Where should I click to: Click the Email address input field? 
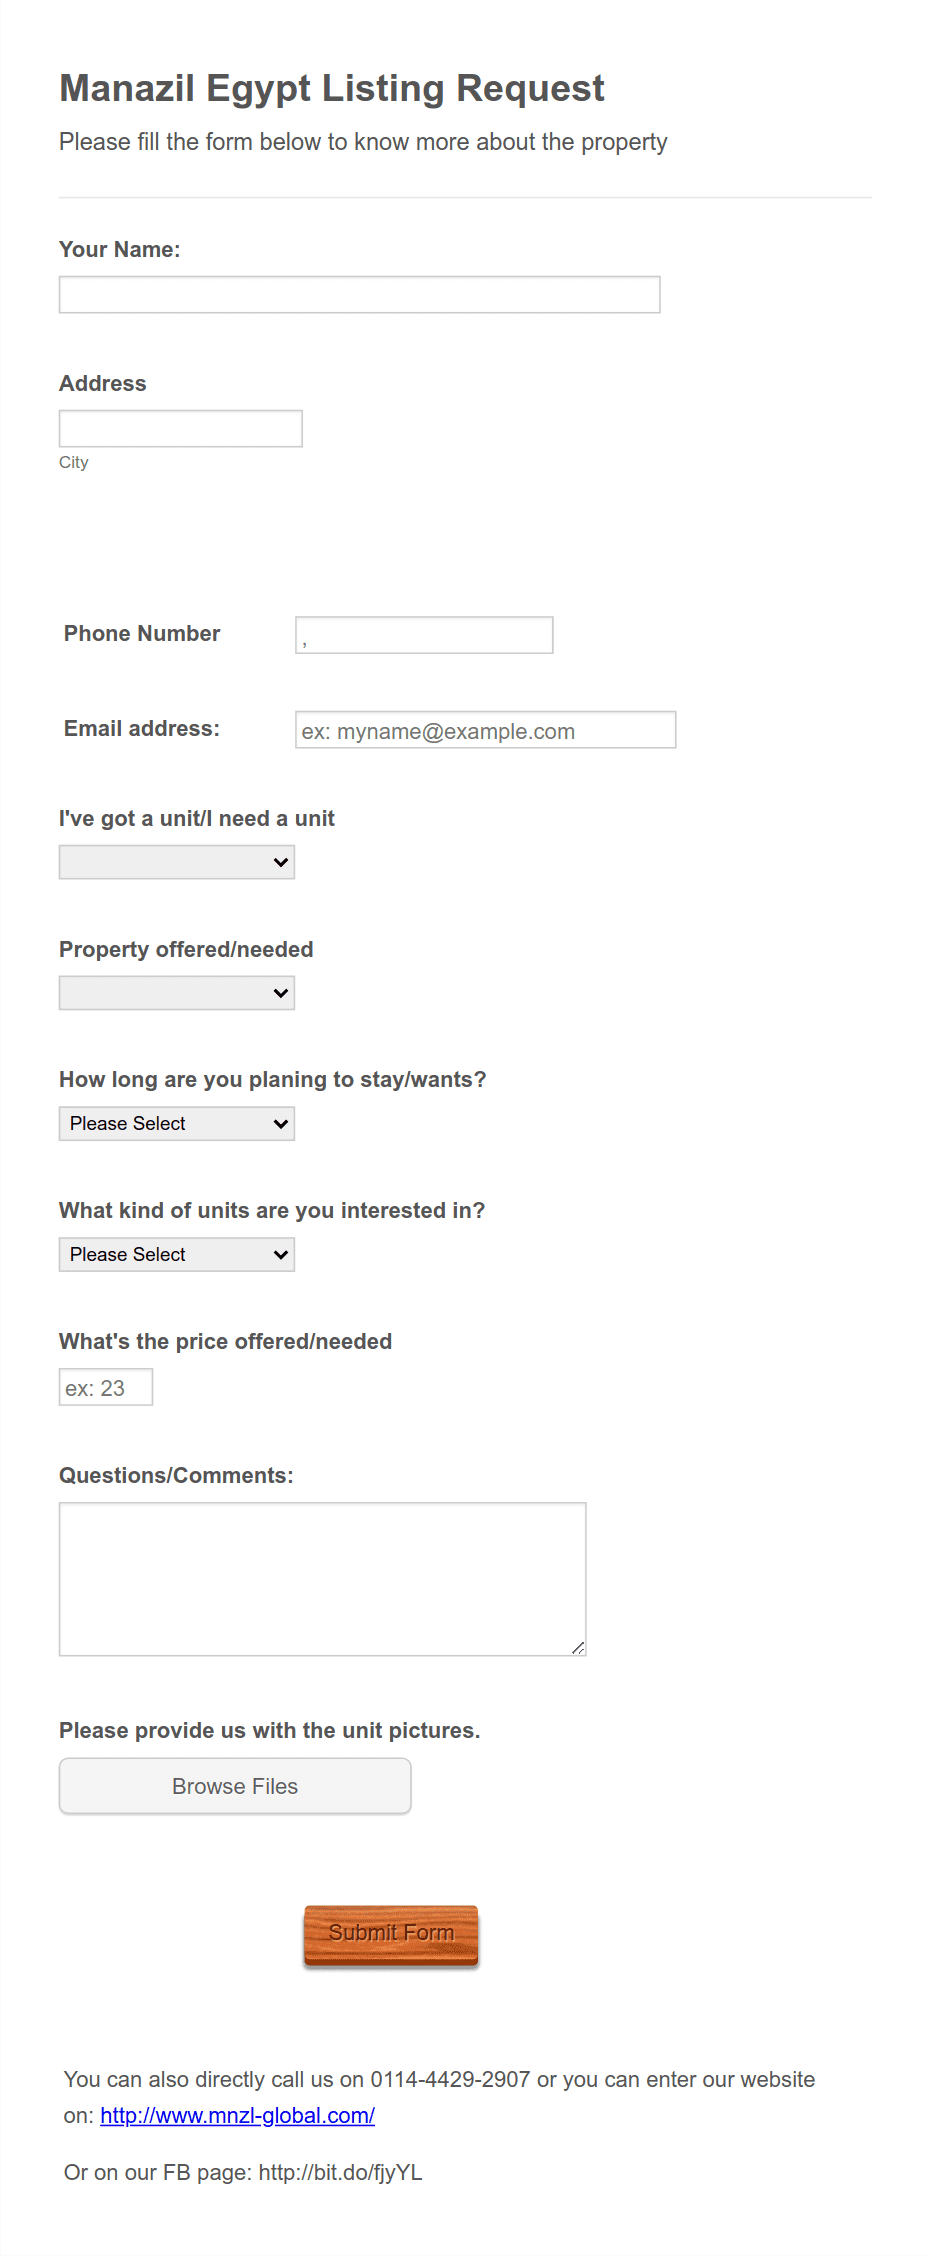point(484,729)
